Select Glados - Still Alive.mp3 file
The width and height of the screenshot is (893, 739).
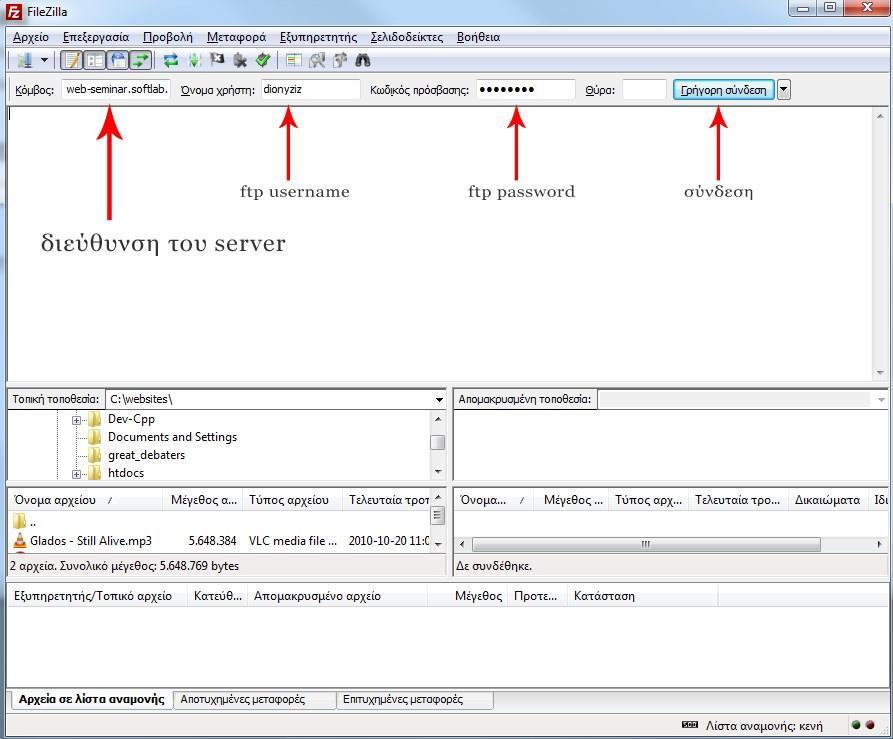pyautogui.click(x=91, y=541)
